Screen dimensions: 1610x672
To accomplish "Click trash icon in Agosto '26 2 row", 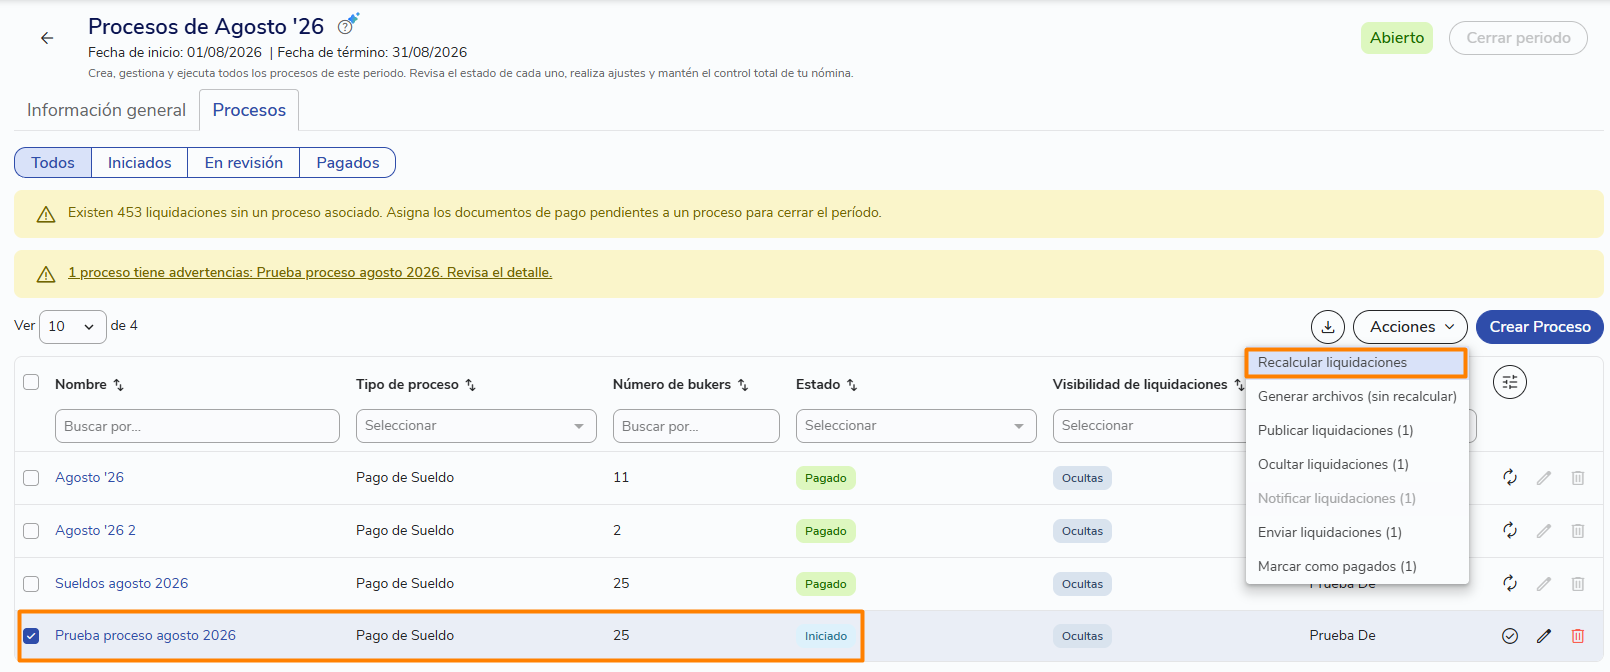I will point(1578,531).
